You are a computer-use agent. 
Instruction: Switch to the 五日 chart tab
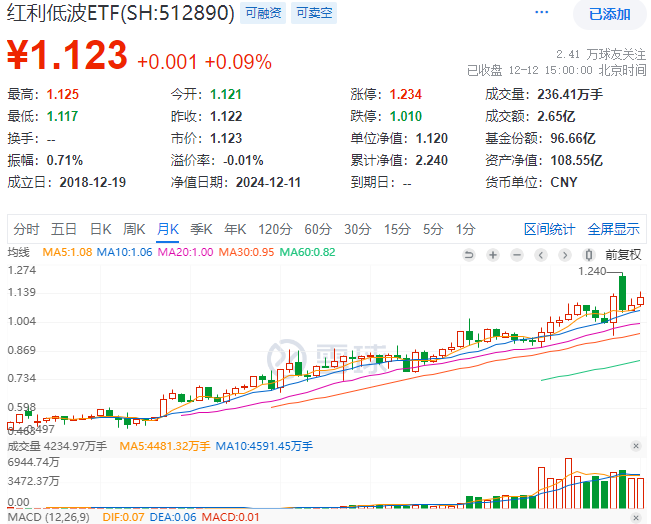click(x=64, y=229)
